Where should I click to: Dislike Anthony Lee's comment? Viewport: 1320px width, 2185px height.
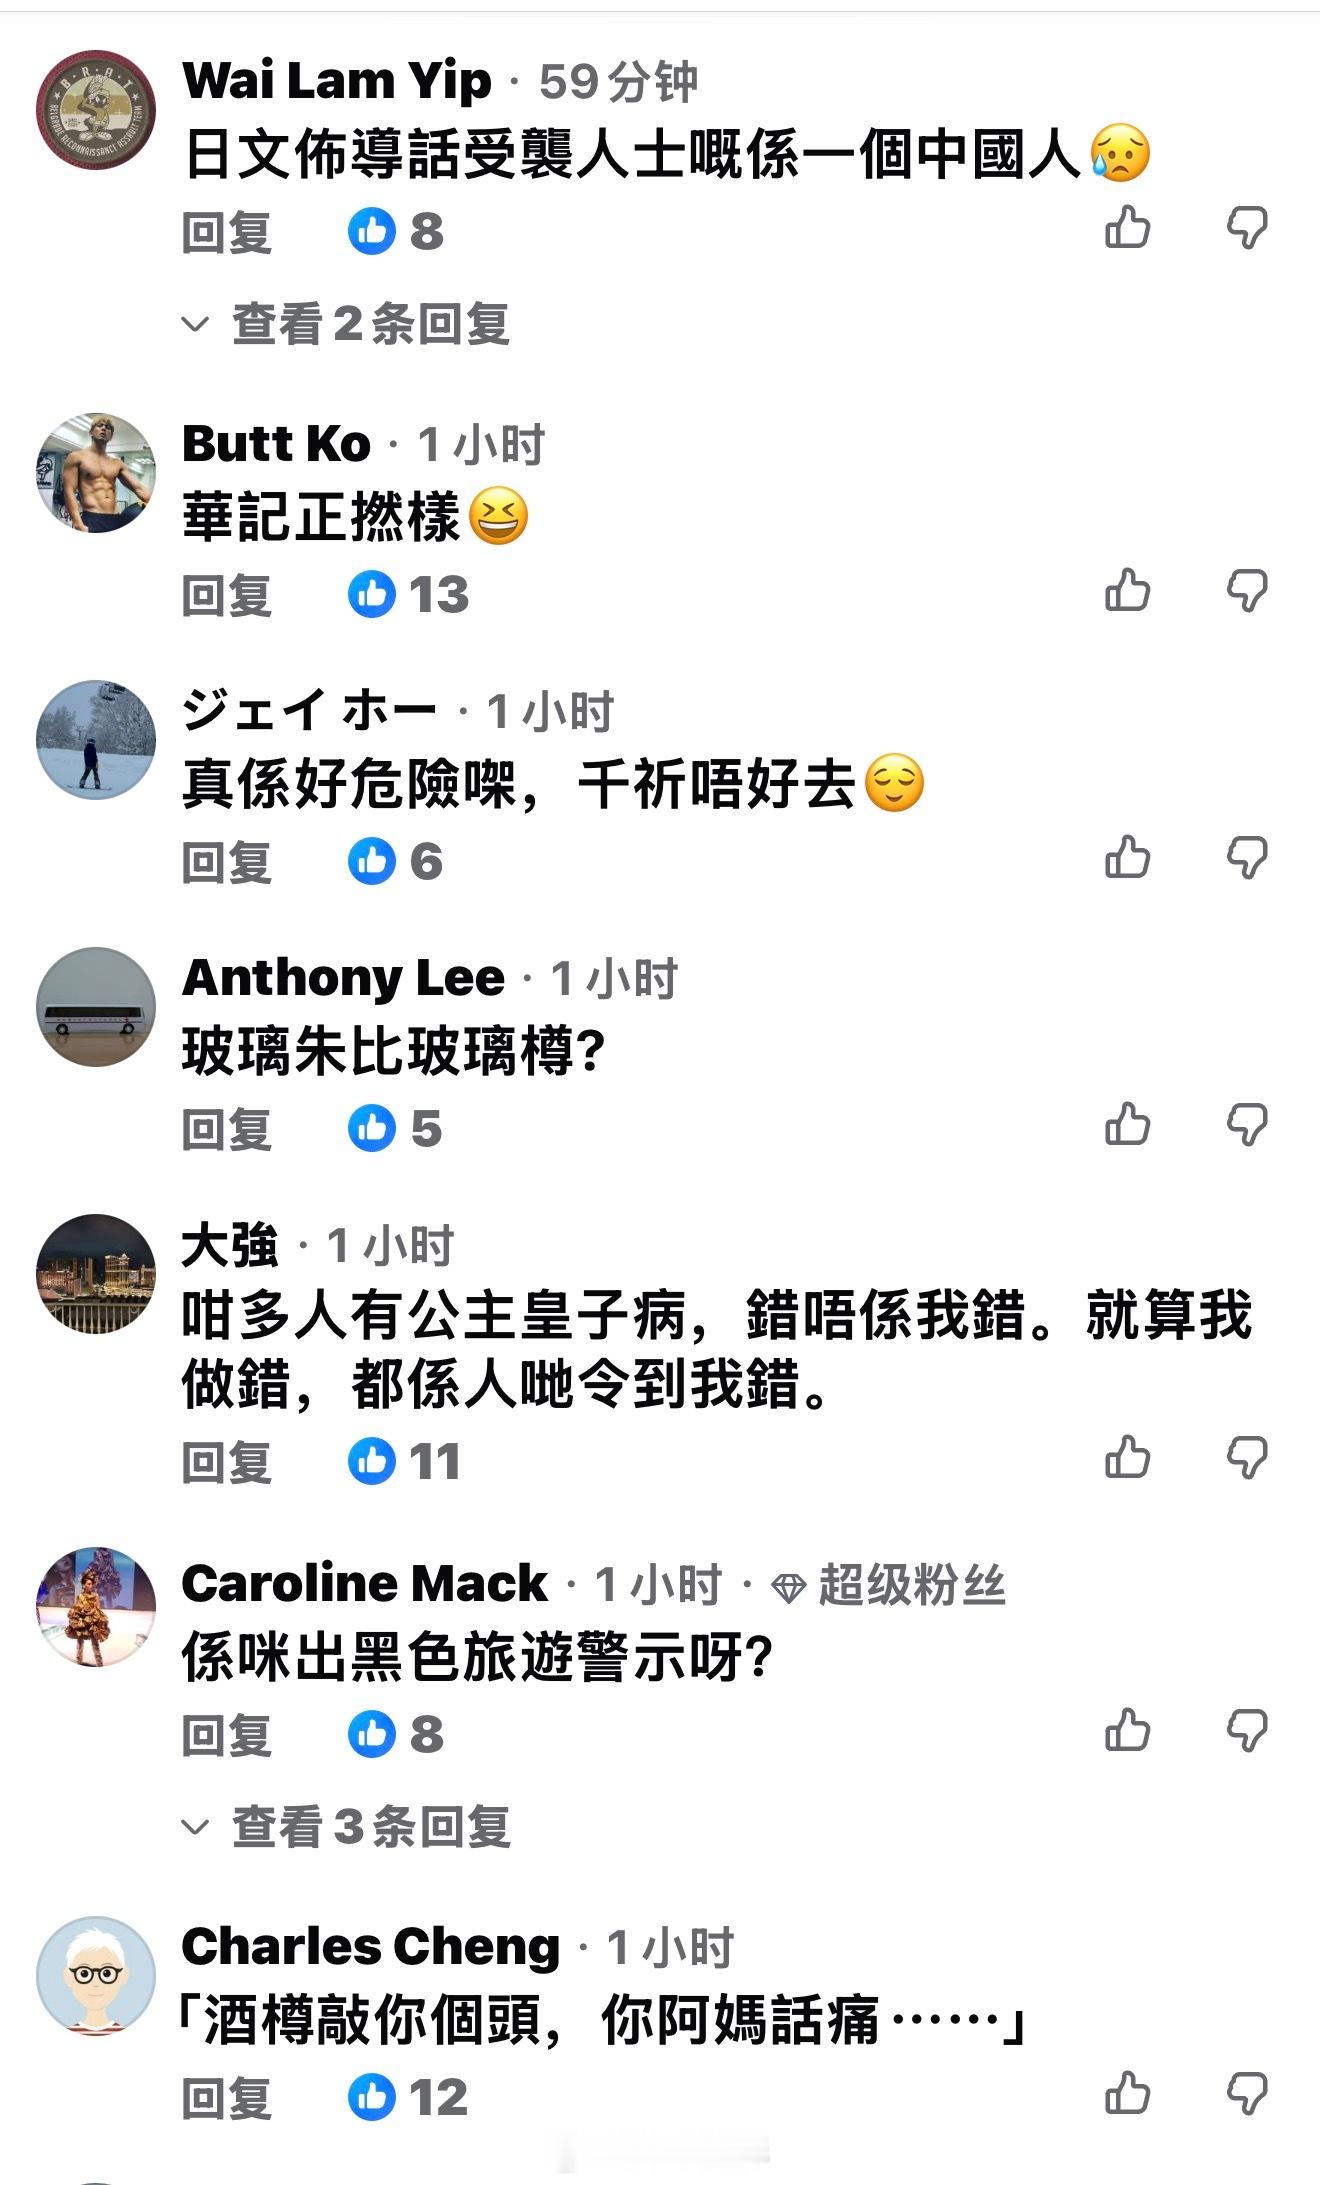[x=1247, y=1126]
